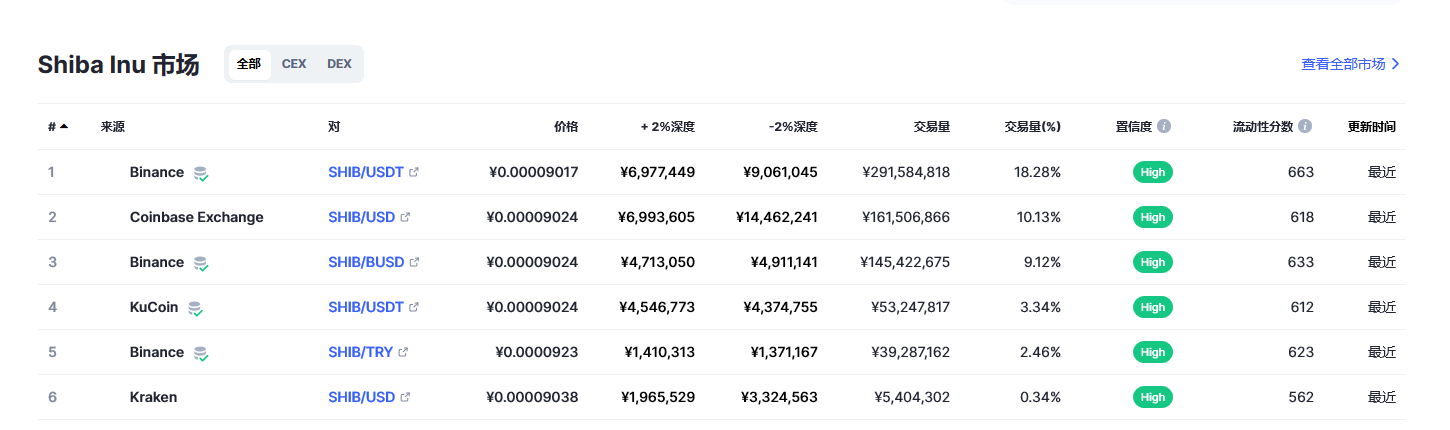Image resolution: width=1450 pixels, height=430 pixels.
Task: Open SHIB/TRY pair link
Action: (x=360, y=352)
